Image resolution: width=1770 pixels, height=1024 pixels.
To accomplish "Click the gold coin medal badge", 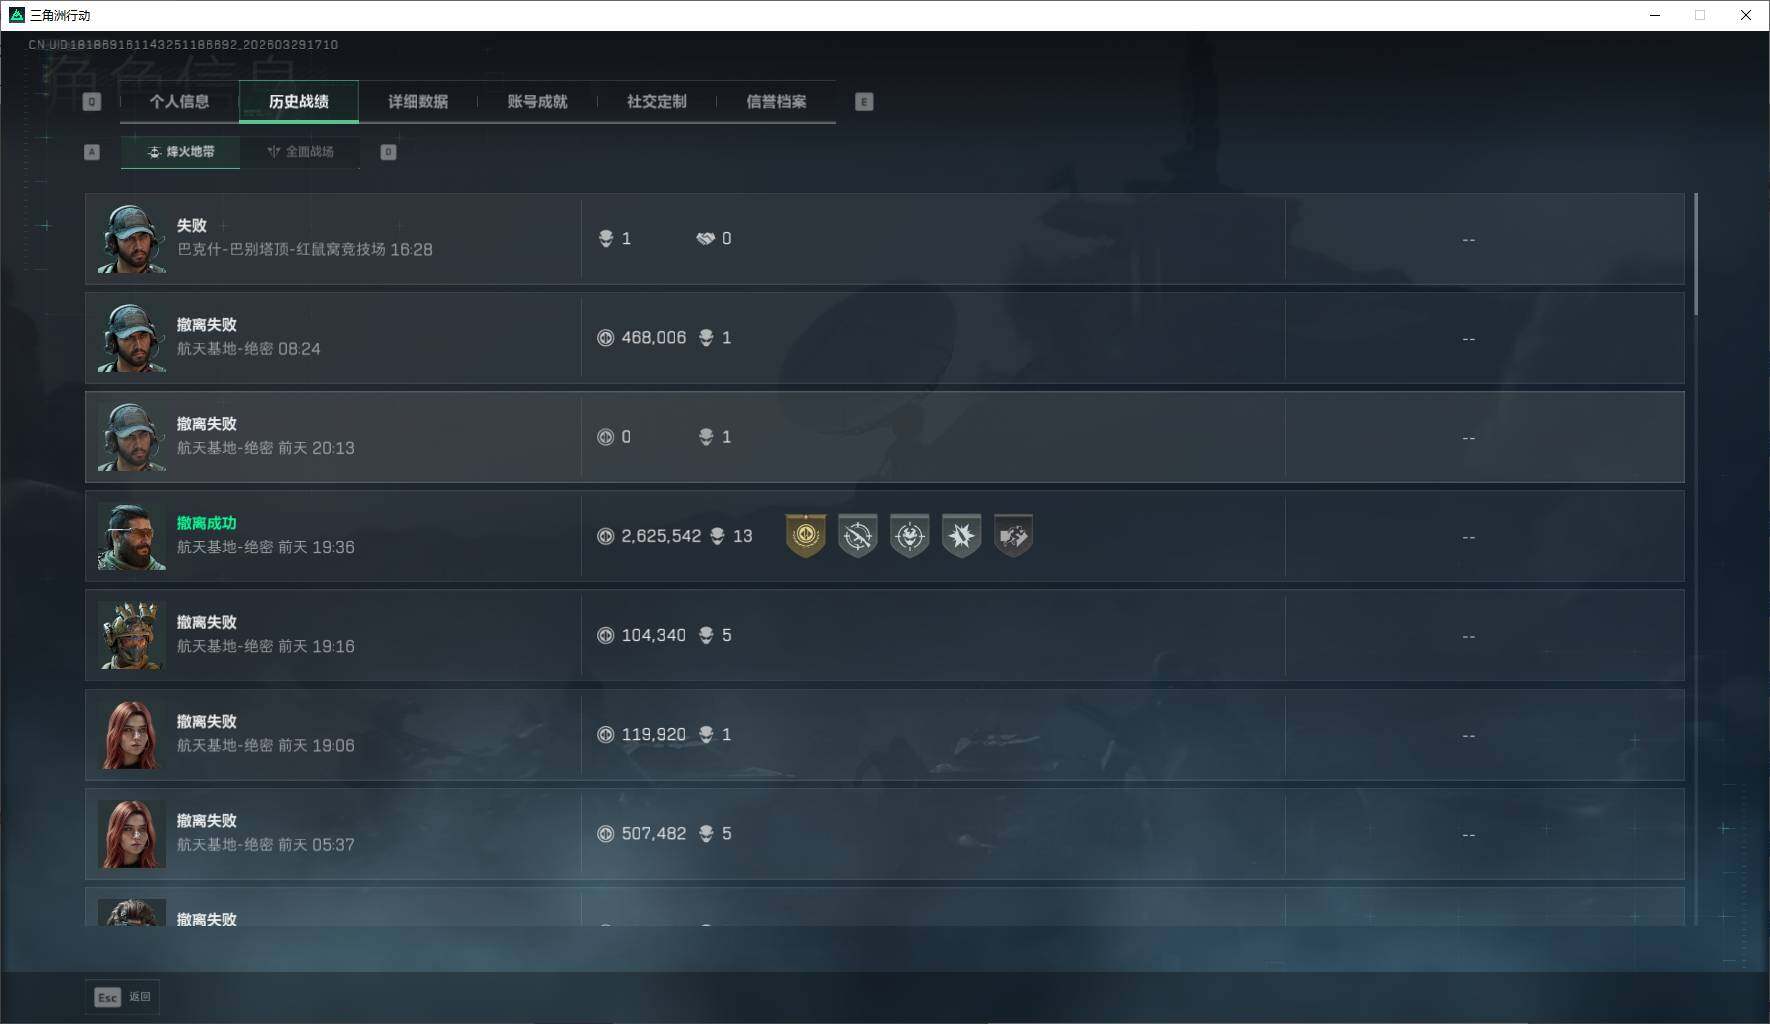I will coord(805,536).
